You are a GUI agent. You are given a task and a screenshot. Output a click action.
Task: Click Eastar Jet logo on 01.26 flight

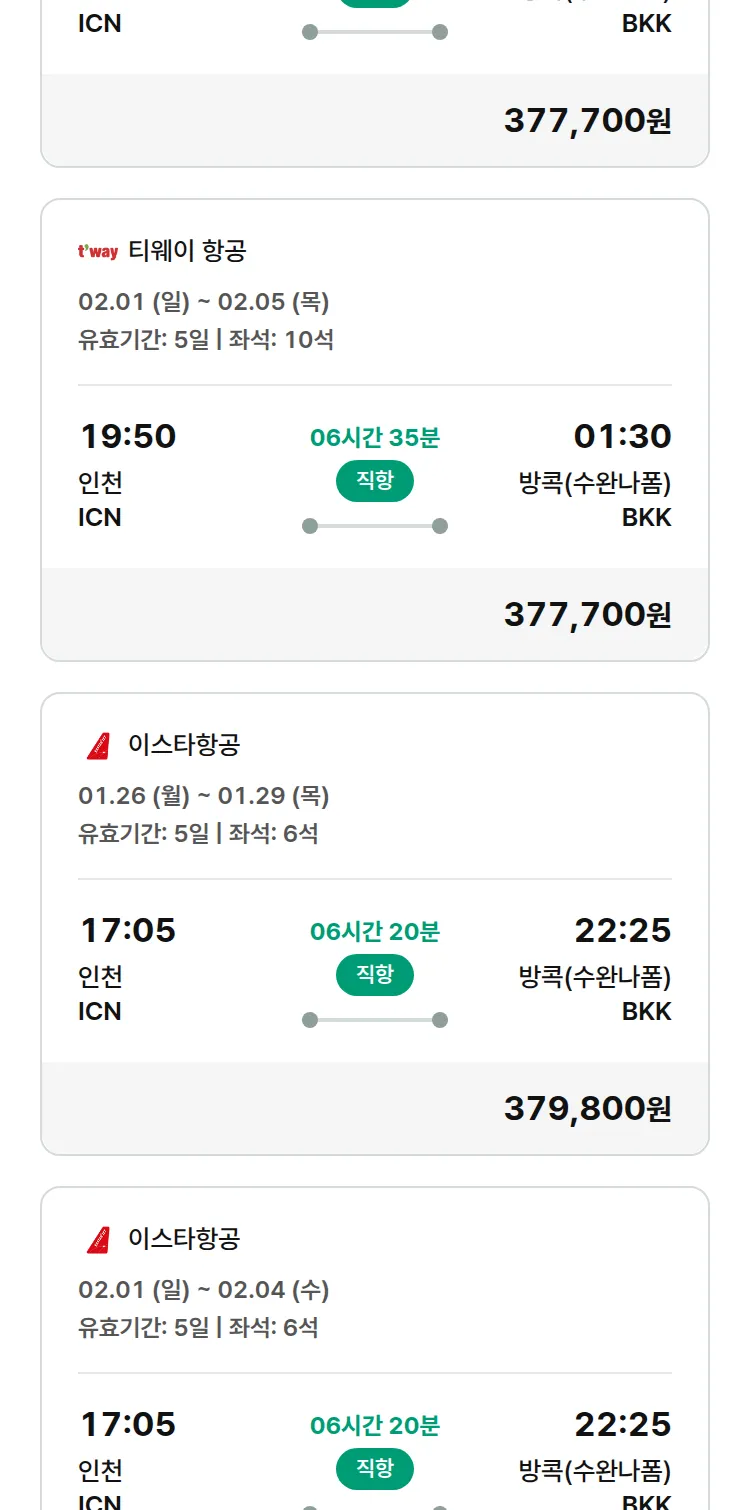coord(98,745)
